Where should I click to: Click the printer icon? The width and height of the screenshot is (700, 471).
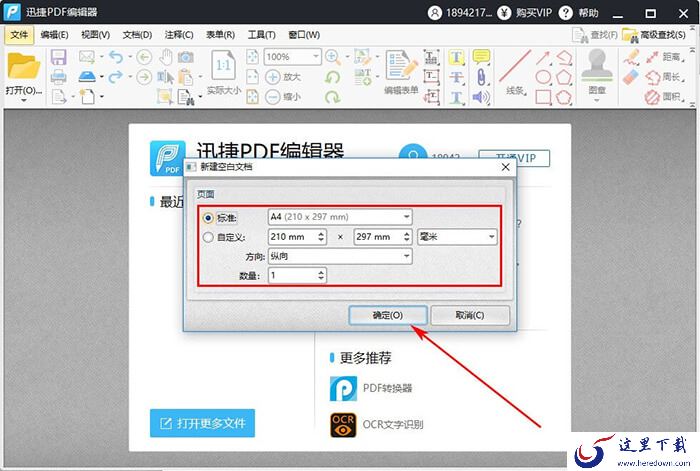58,77
